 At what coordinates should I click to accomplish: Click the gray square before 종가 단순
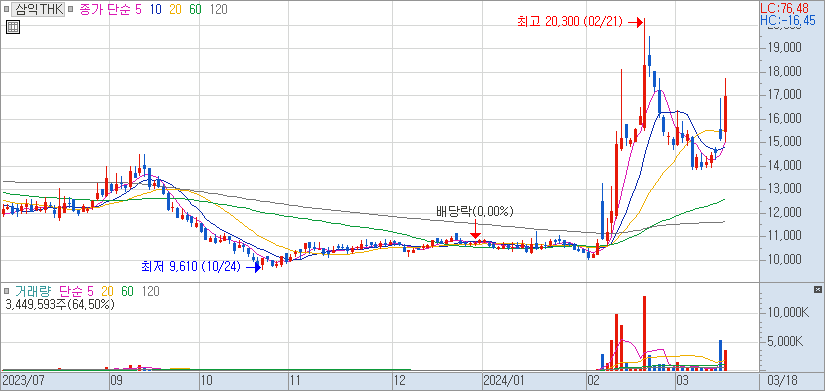click(71, 9)
